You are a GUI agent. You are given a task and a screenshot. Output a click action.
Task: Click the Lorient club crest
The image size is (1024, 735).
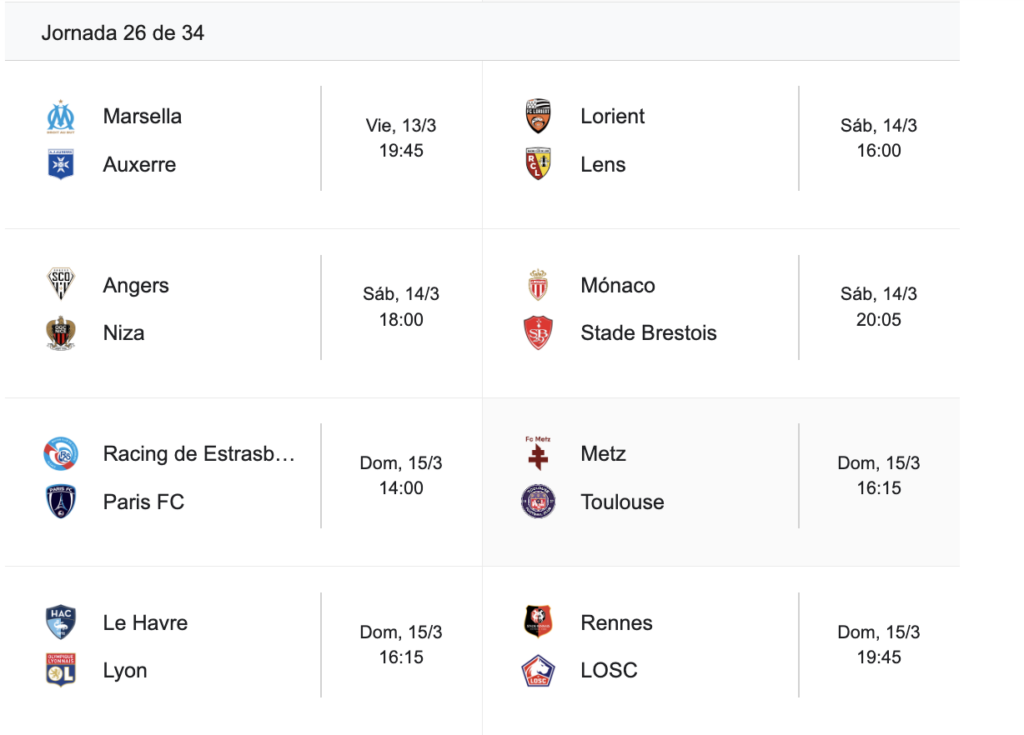(539, 116)
